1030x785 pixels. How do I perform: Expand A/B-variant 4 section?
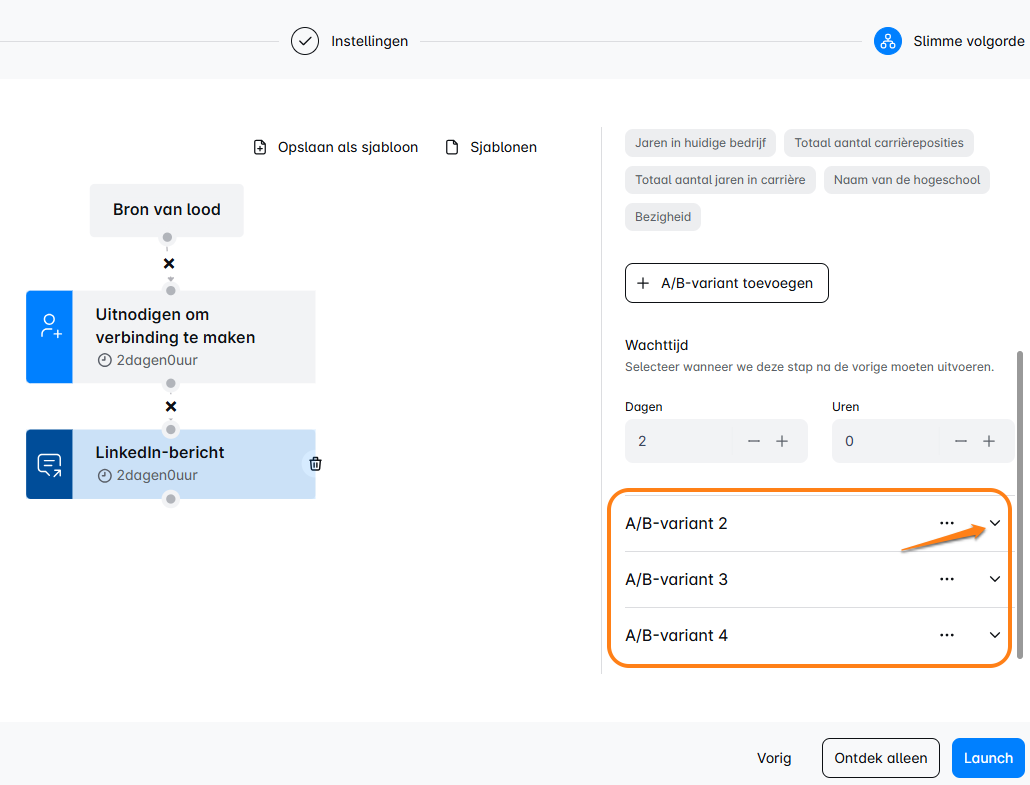tap(995, 635)
